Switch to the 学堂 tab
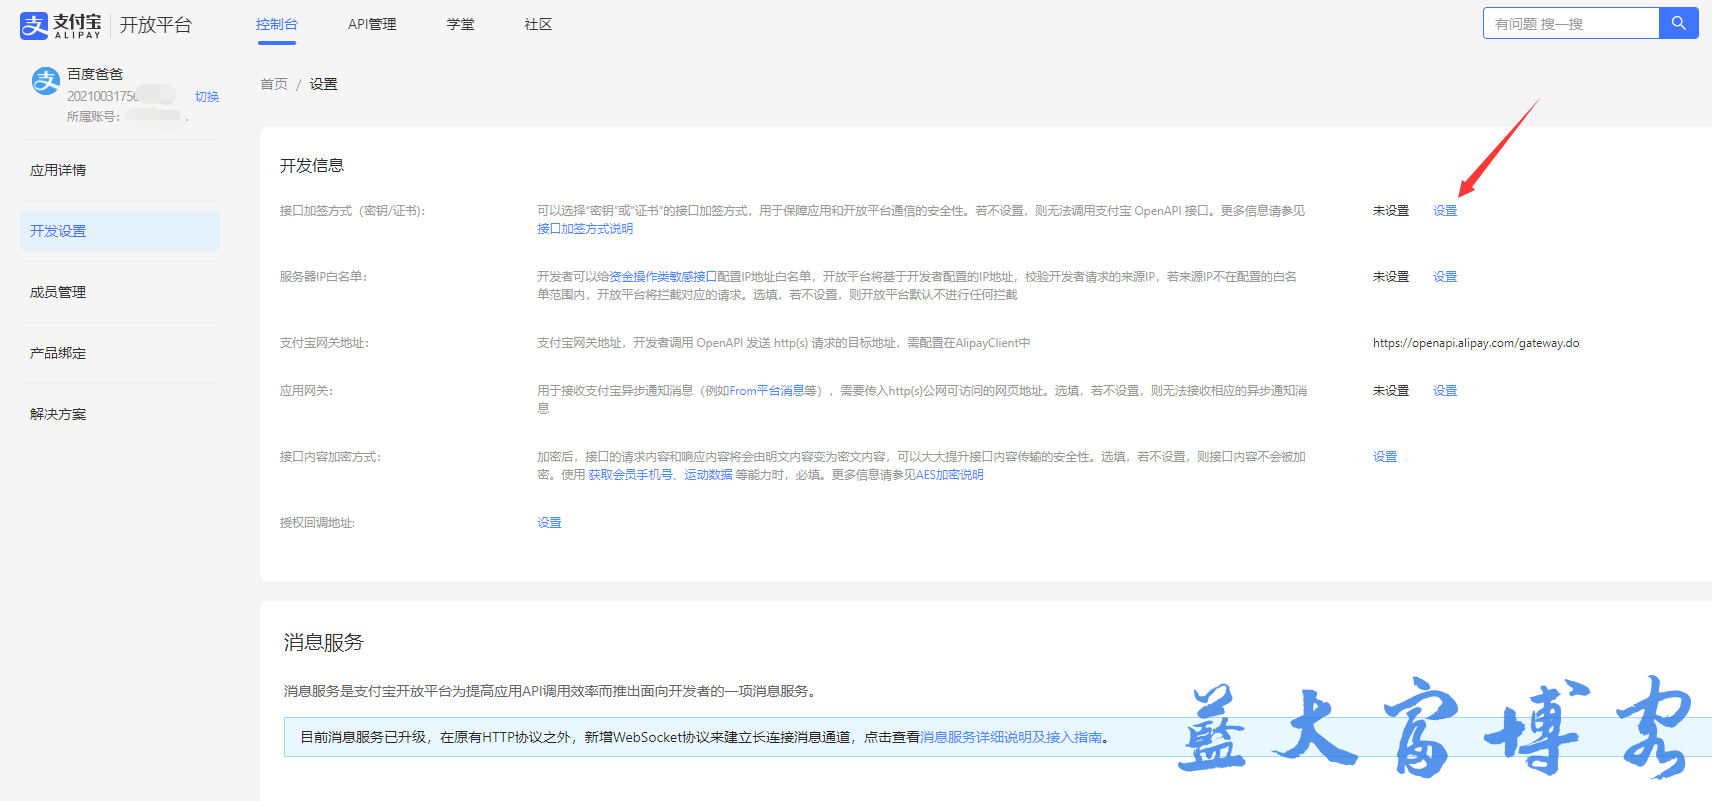 pyautogui.click(x=461, y=24)
